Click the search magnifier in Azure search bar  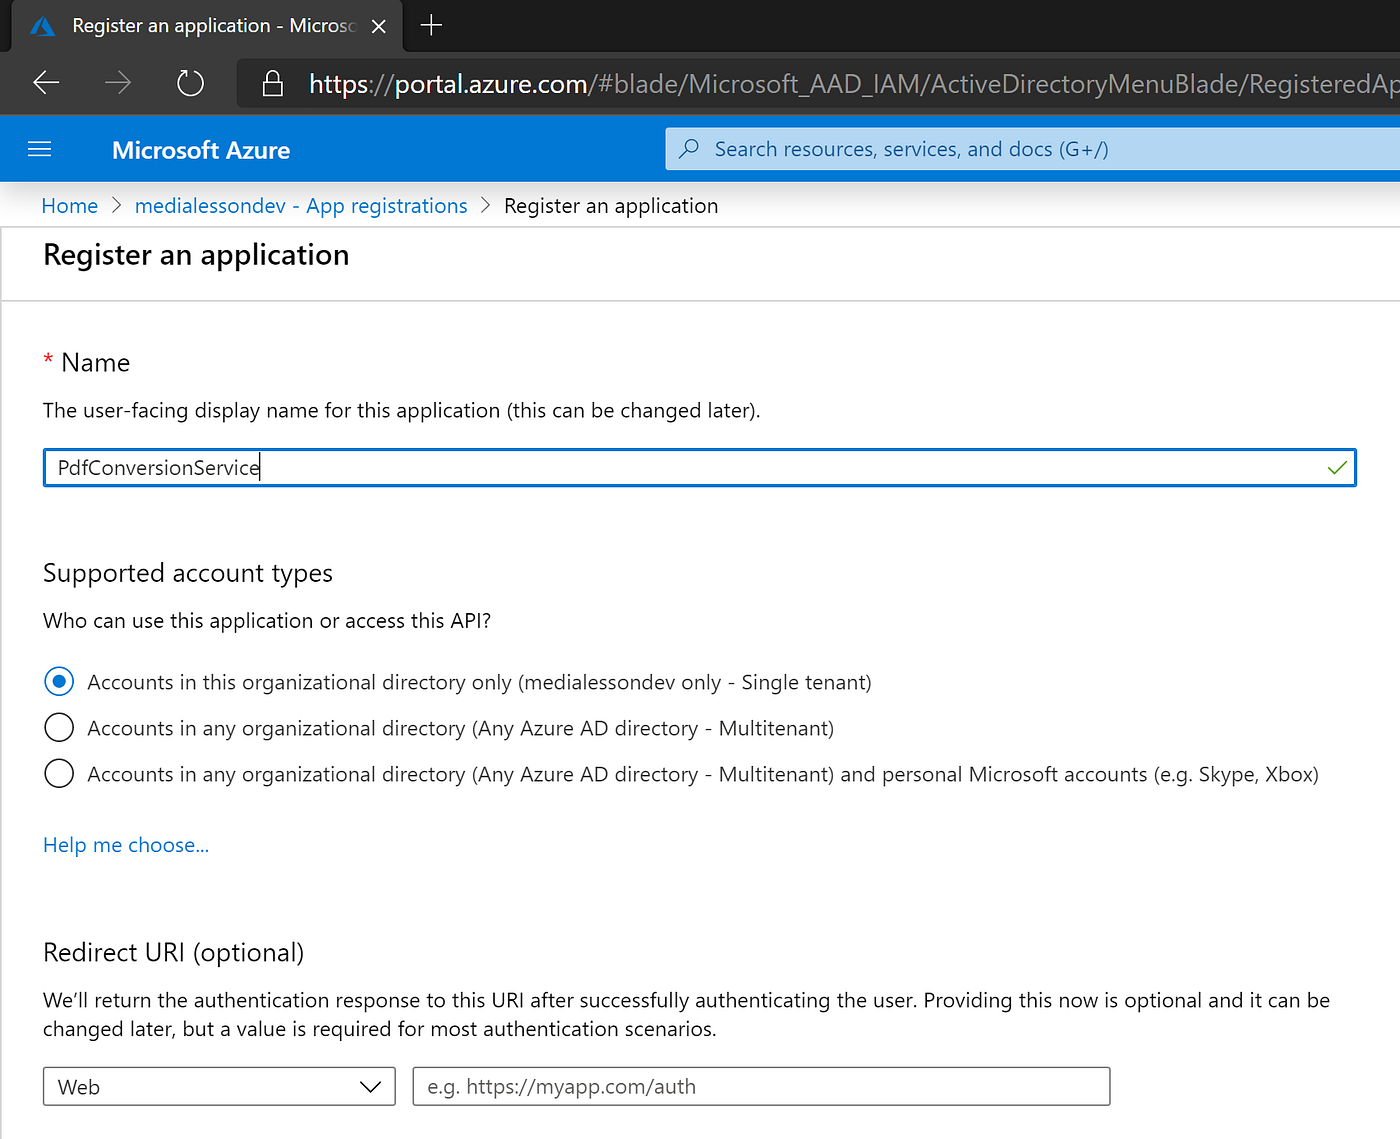tap(689, 148)
